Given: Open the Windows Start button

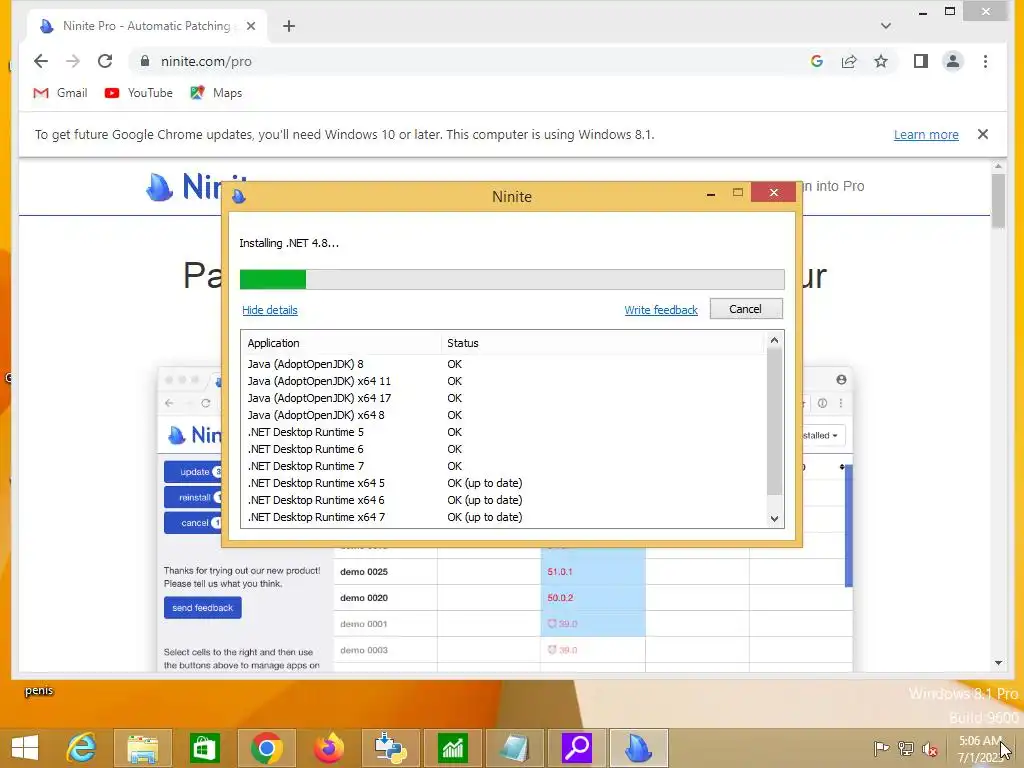Looking at the screenshot, I should point(25,748).
